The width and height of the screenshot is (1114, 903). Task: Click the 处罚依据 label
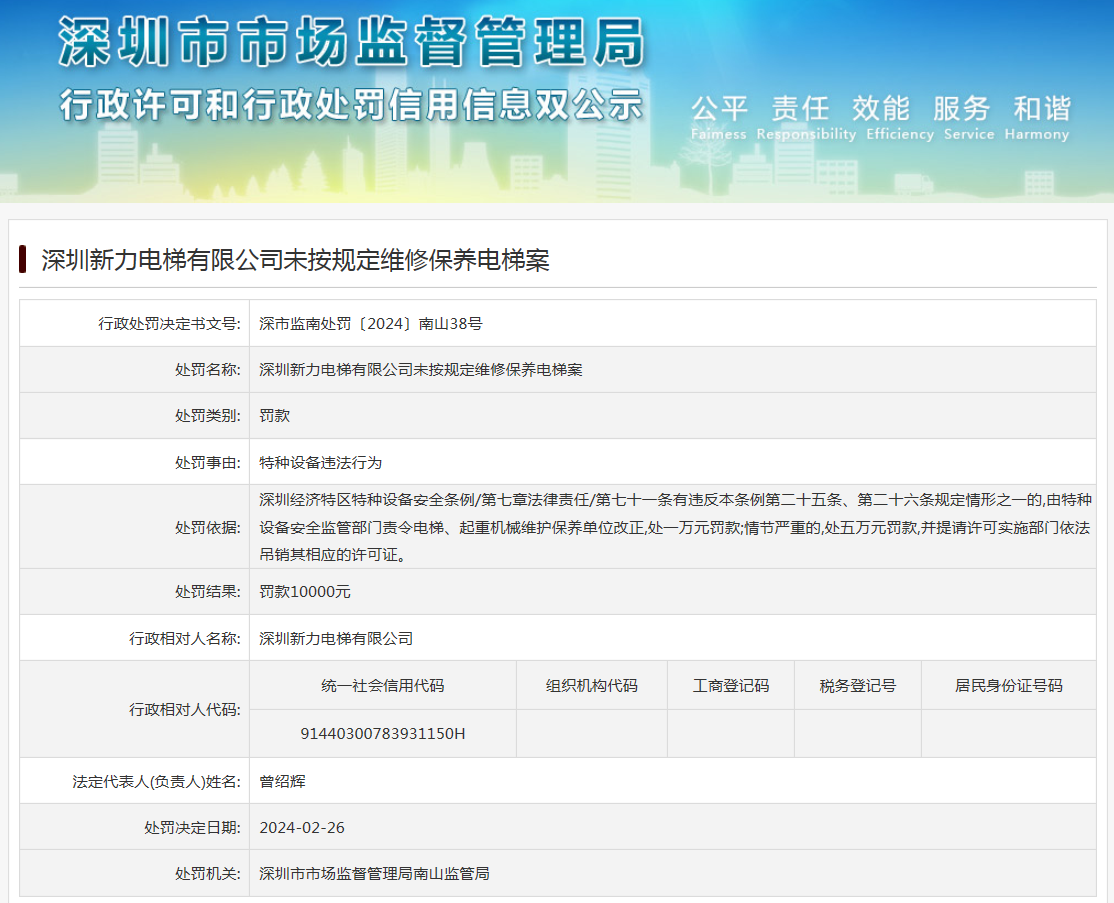point(207,528)
